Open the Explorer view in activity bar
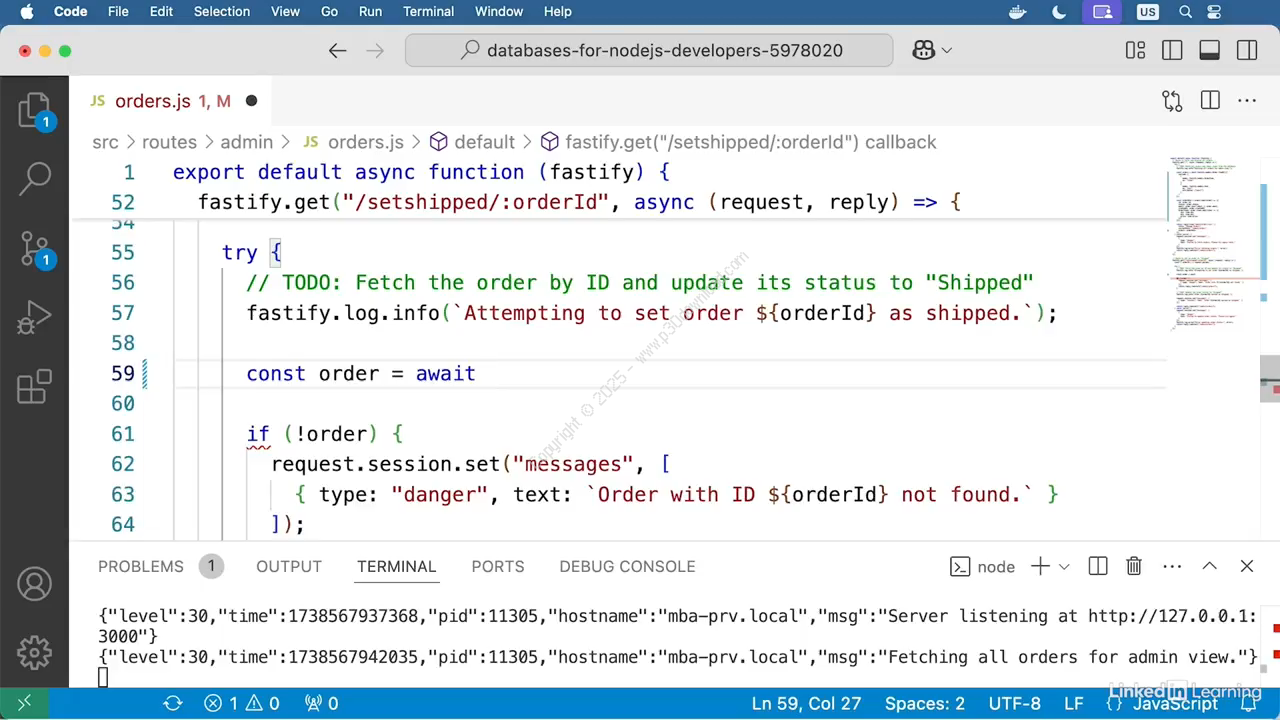Screen dimensions: 1280x720 pos(34,110)
